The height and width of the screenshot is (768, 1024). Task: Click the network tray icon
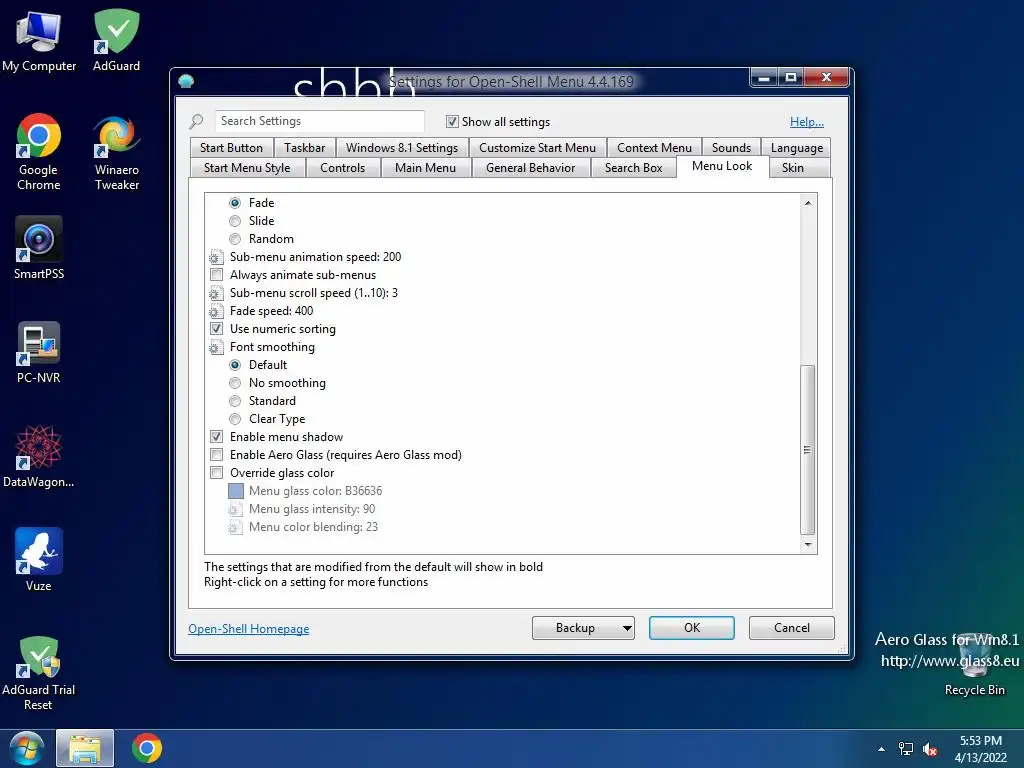906,749
